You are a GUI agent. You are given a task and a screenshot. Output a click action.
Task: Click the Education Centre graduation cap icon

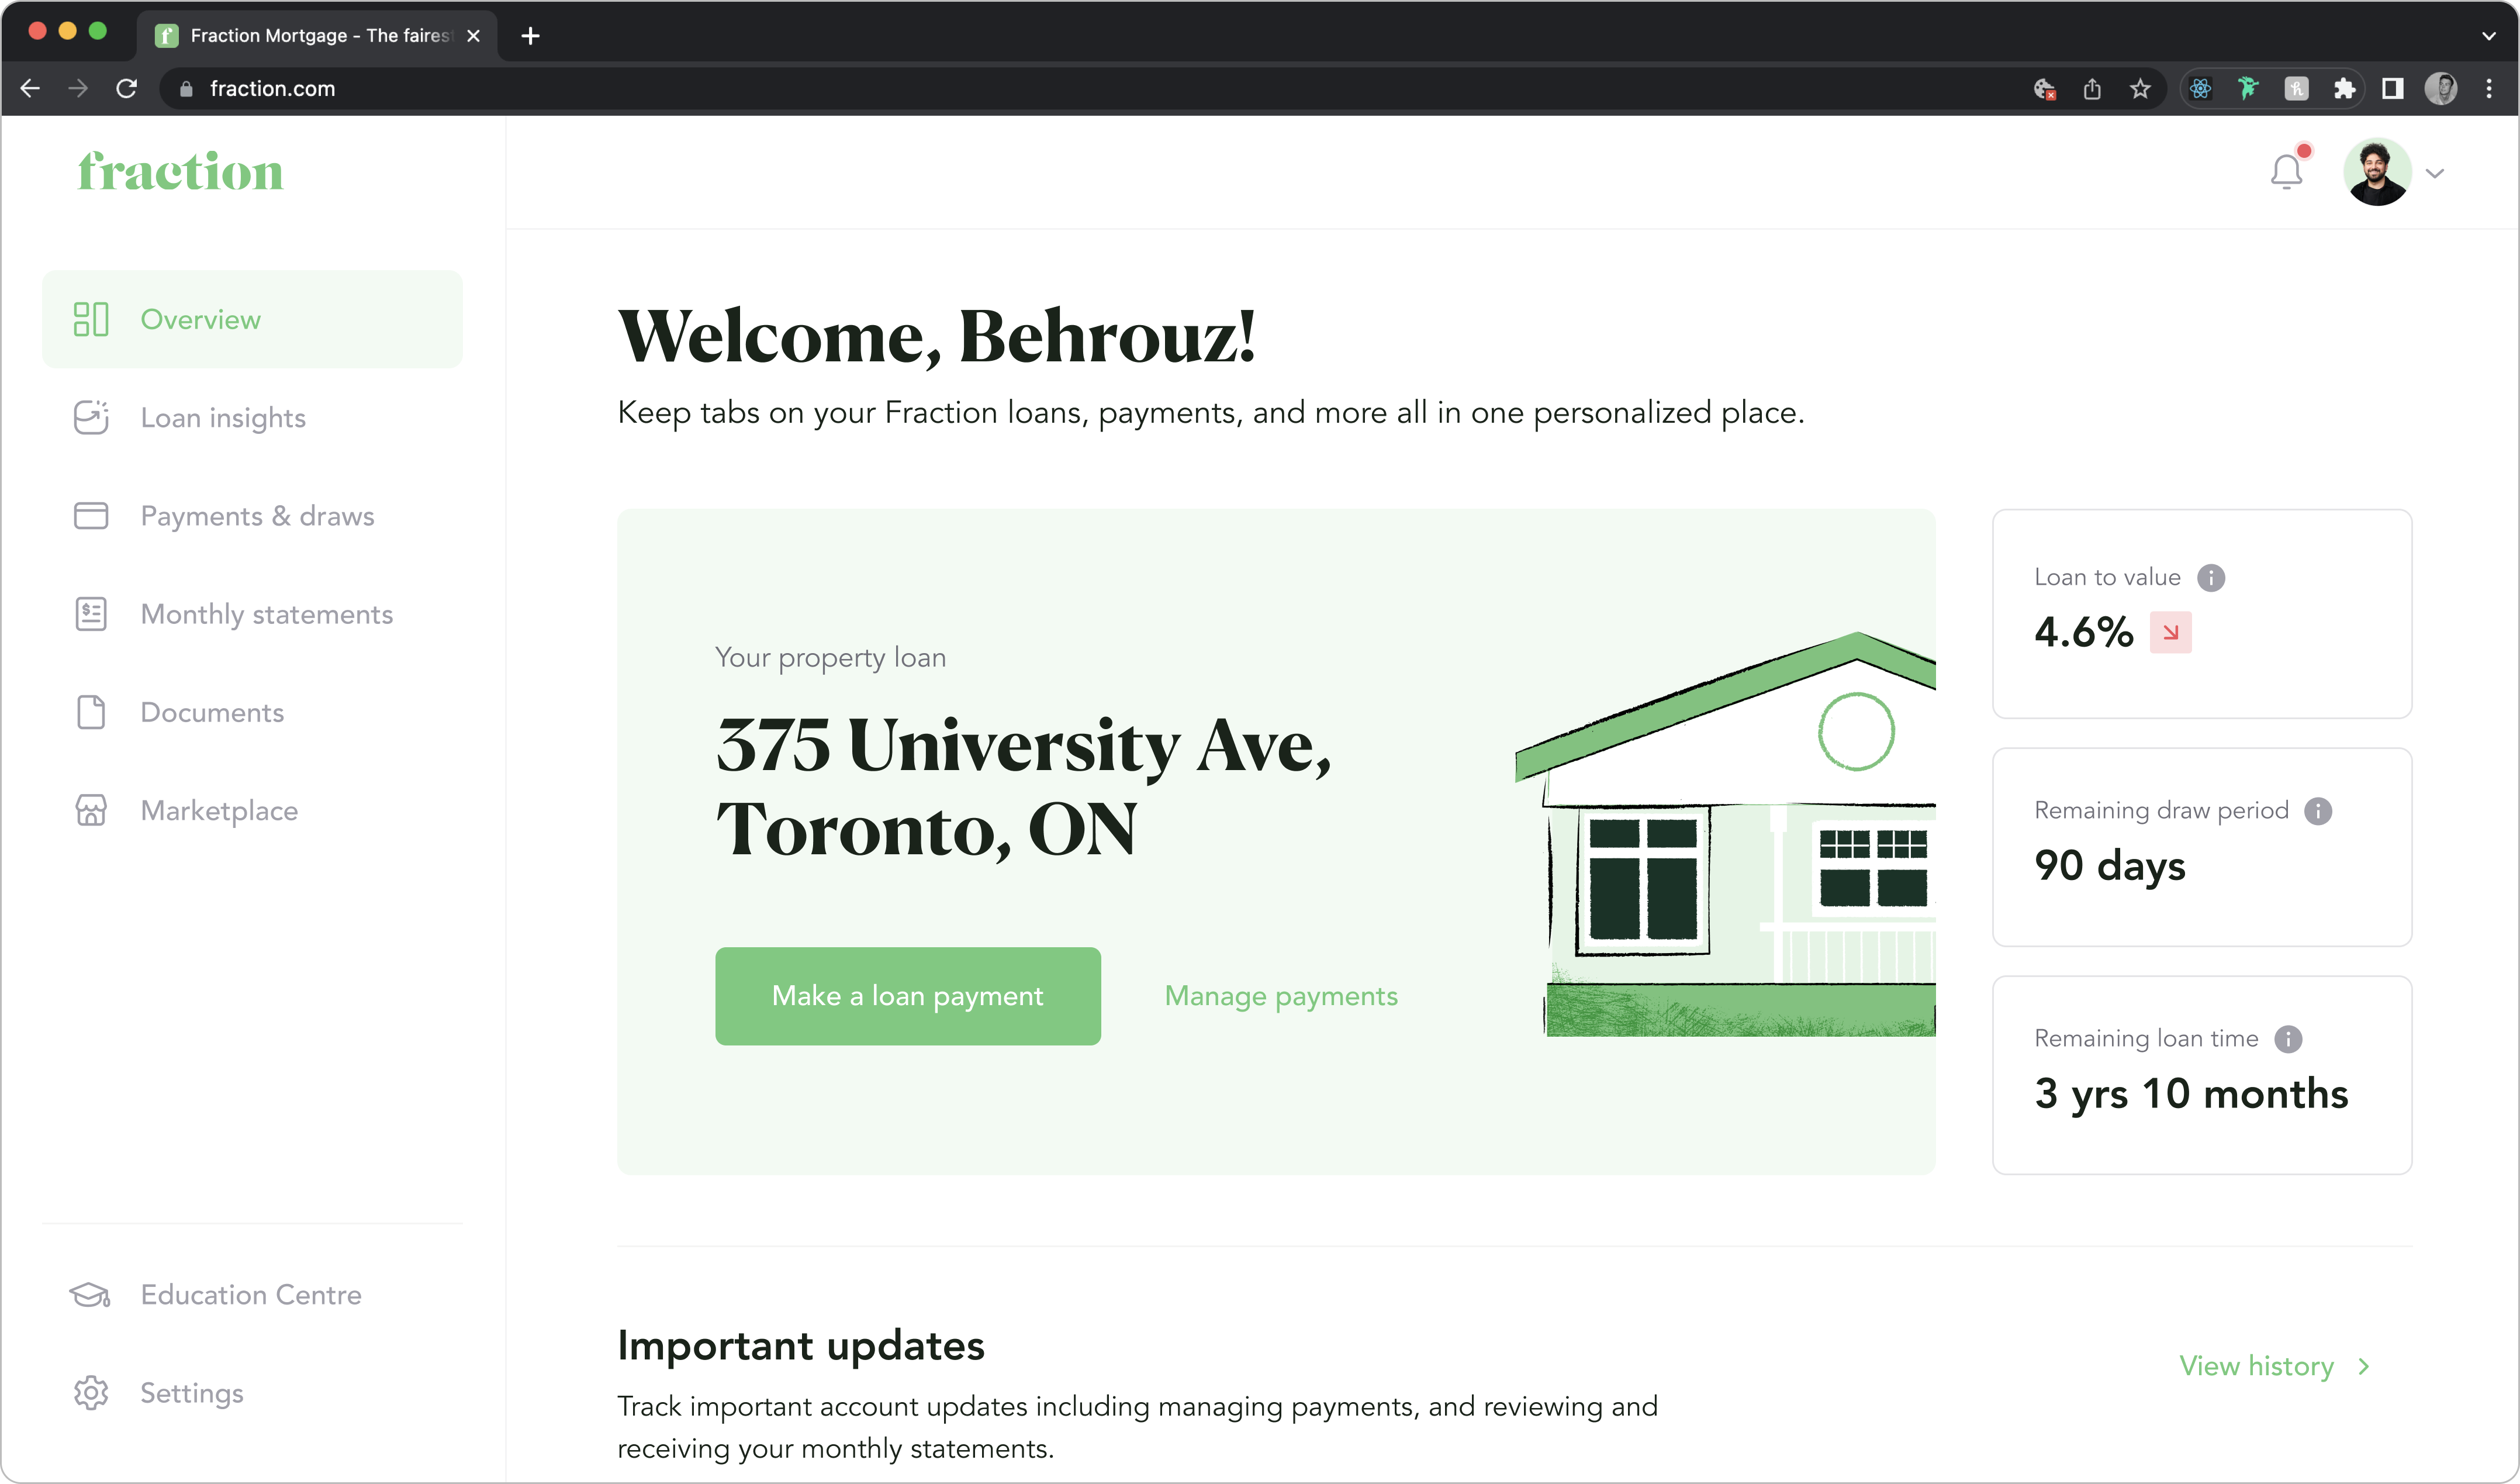(90, 1294)
